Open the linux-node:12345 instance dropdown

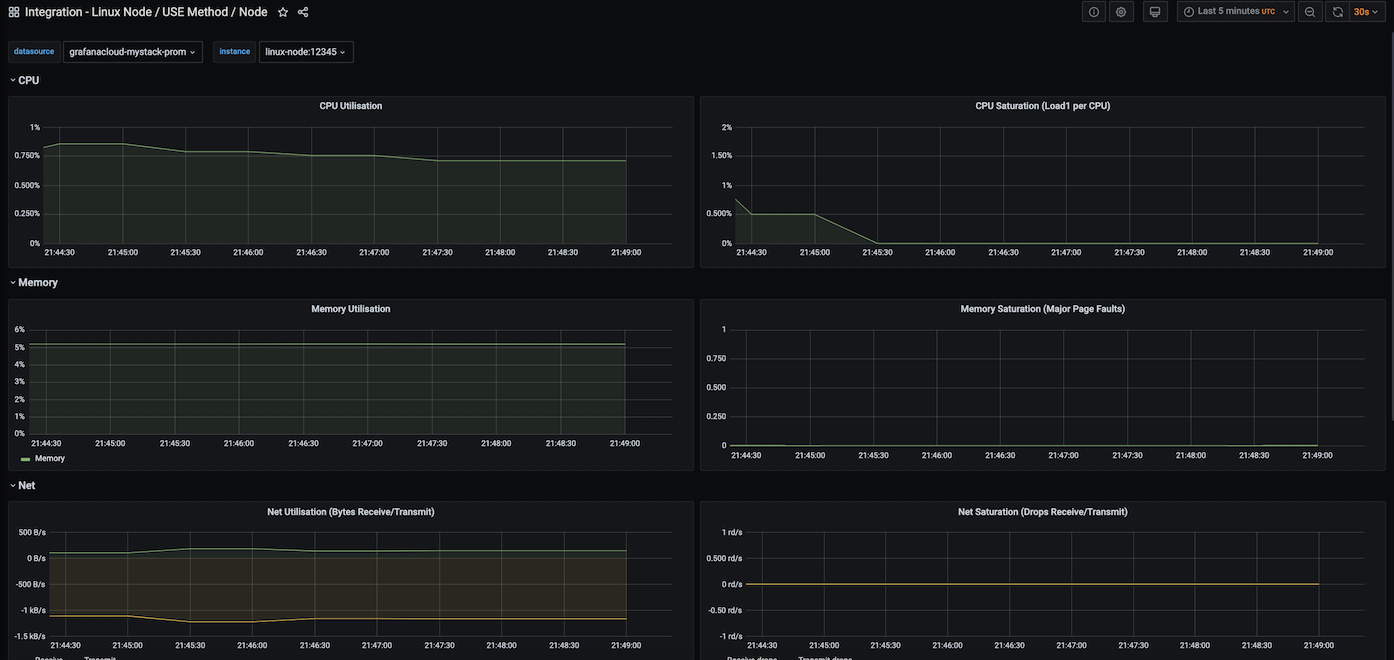pos(306,52)
